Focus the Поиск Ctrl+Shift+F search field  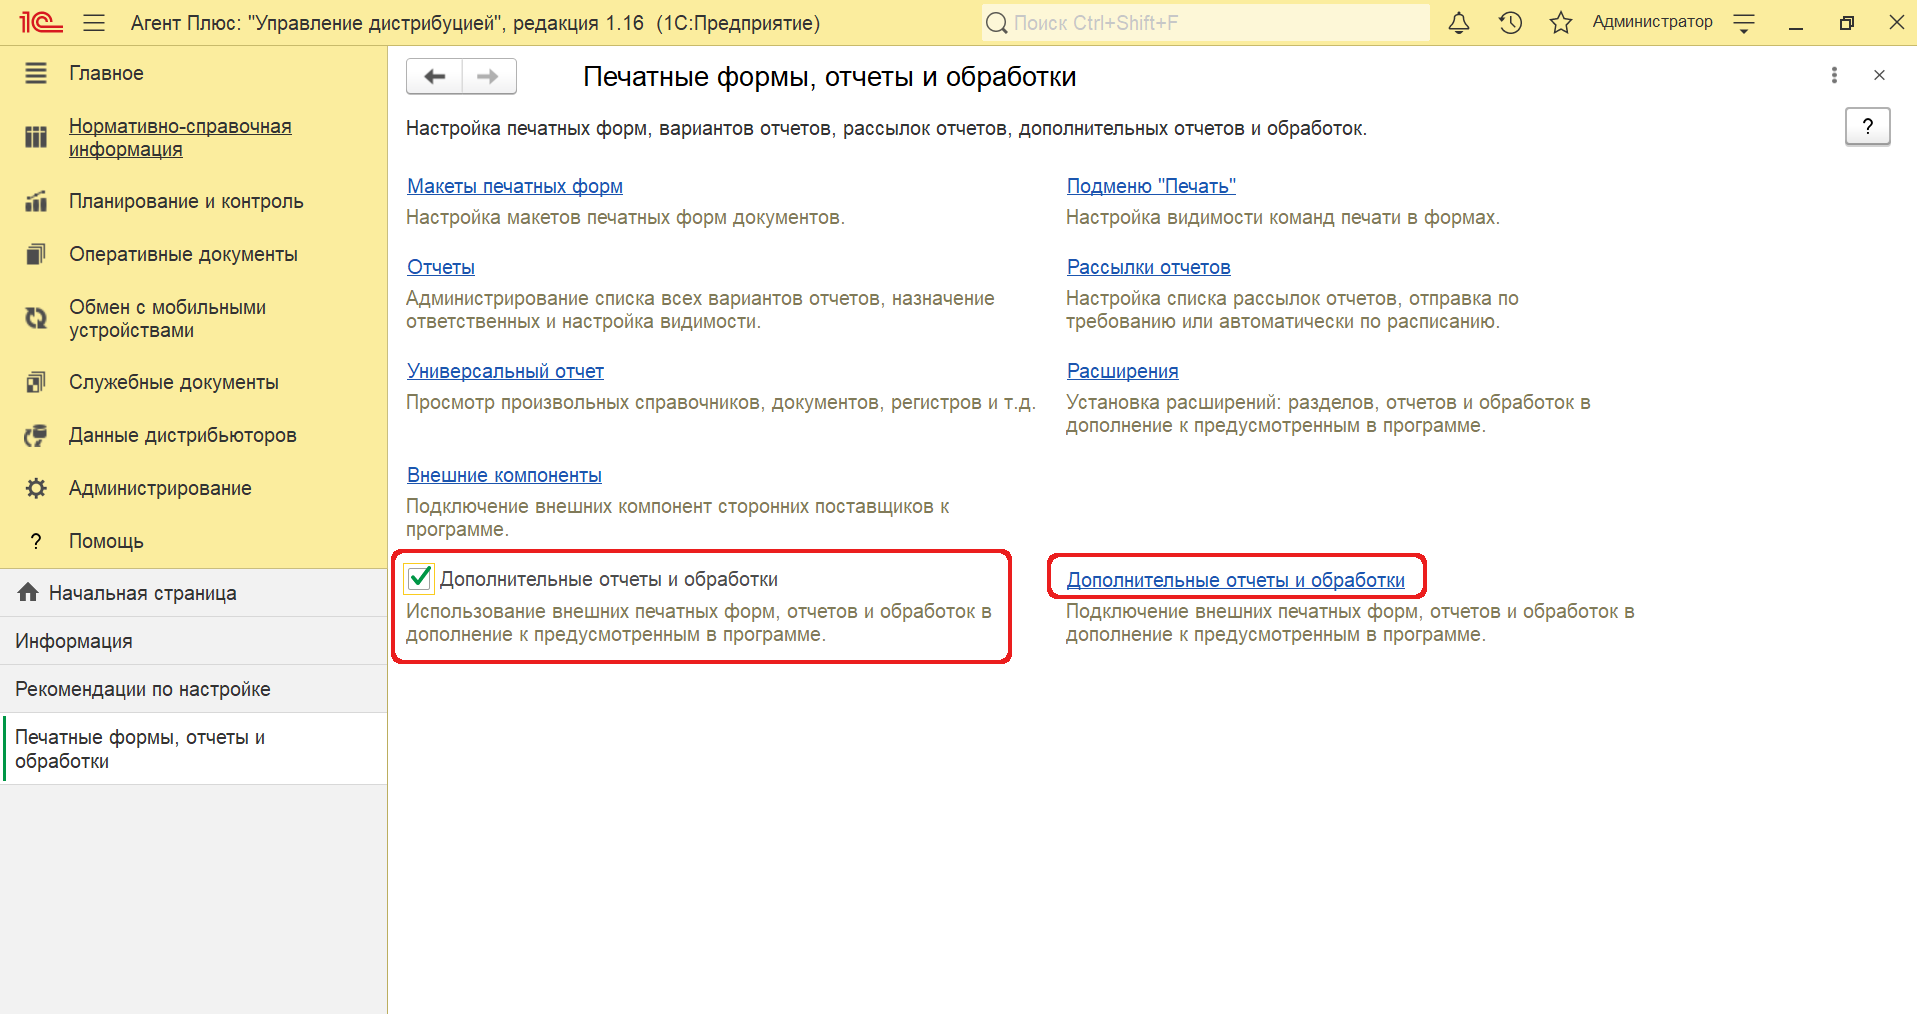click(1206, 22)
